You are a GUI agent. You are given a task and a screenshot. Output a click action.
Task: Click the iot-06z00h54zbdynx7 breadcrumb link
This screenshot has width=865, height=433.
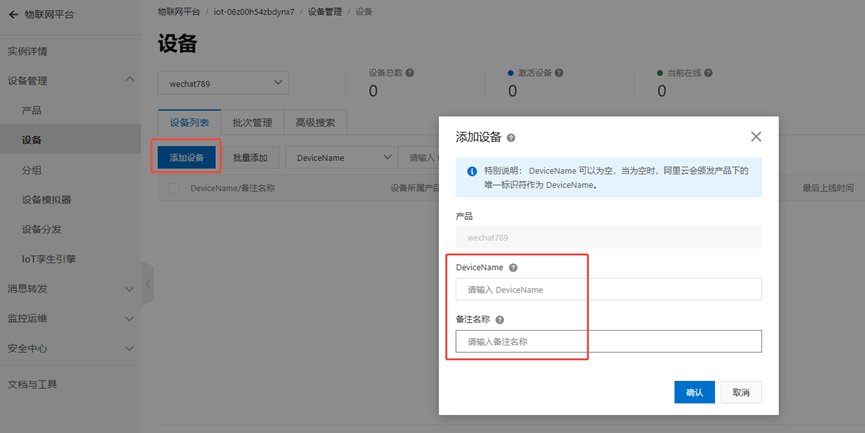point(254,12)
